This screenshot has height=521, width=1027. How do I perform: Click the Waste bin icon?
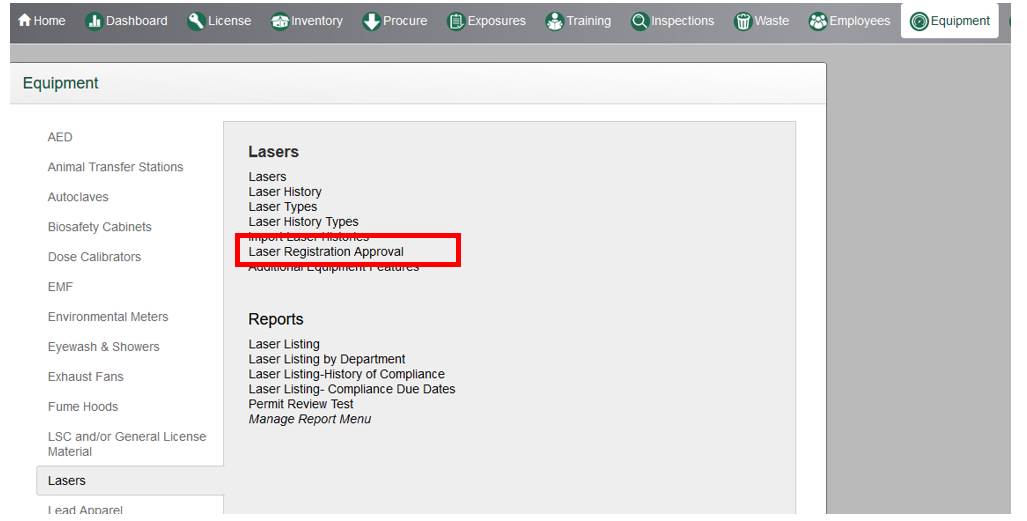pos(742,21)
